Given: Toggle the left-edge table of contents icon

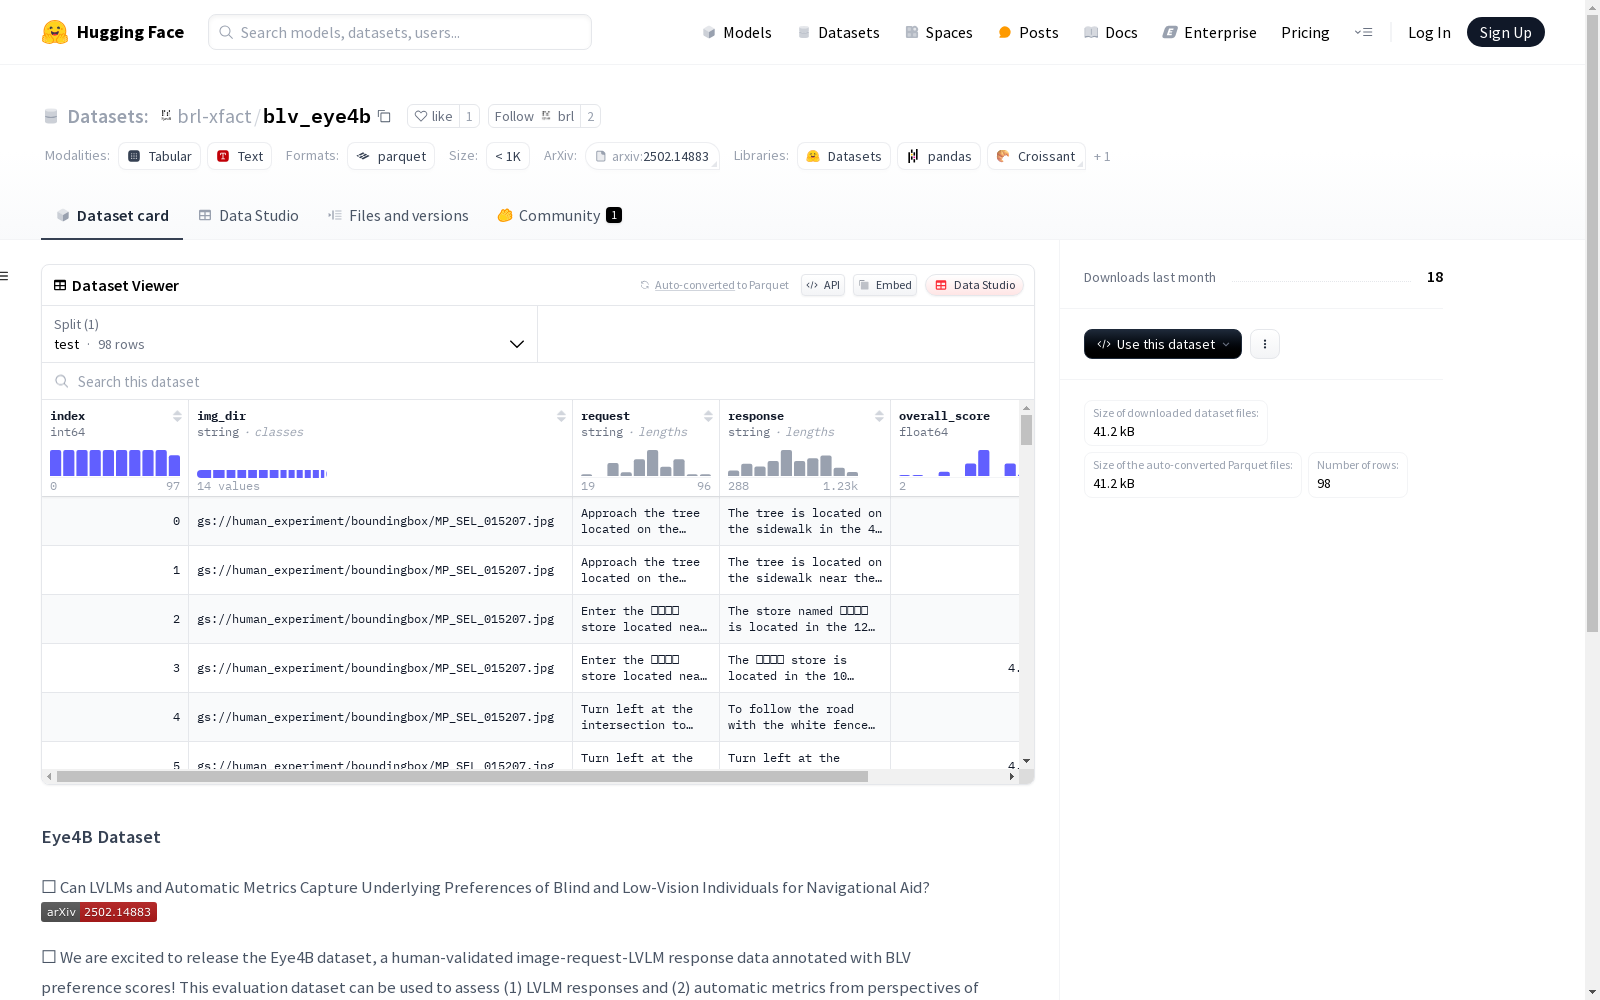Looking at the screenshot, I should [x=5, y=276].
